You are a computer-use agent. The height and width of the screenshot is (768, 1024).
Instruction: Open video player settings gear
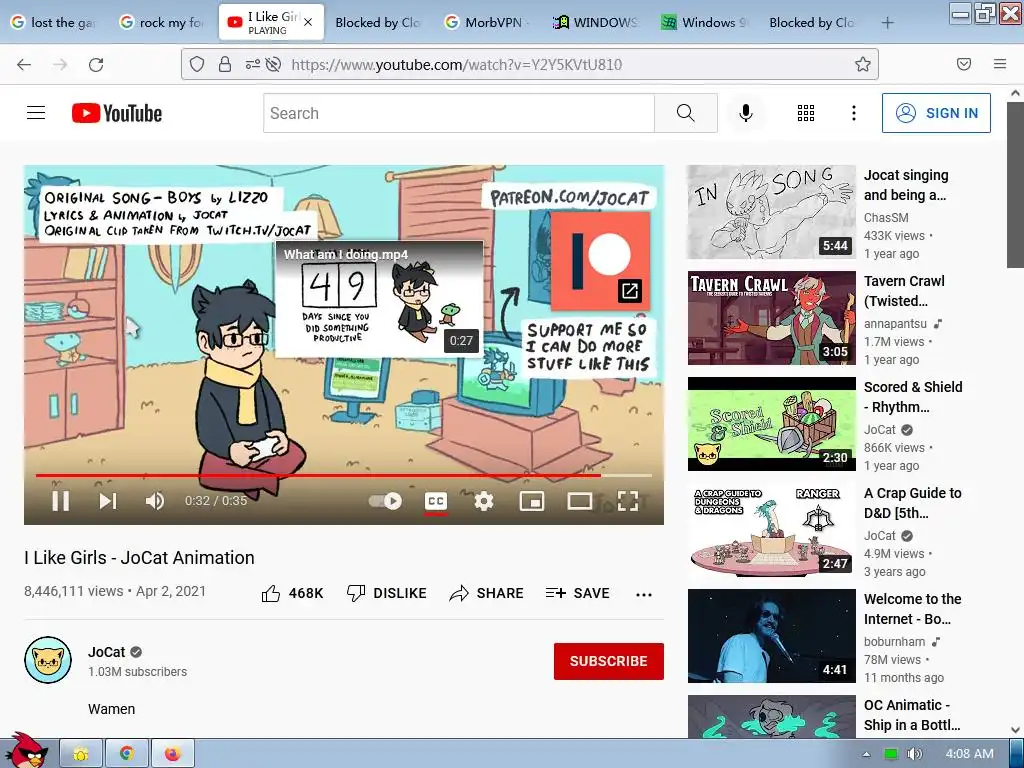pos(484,501)
